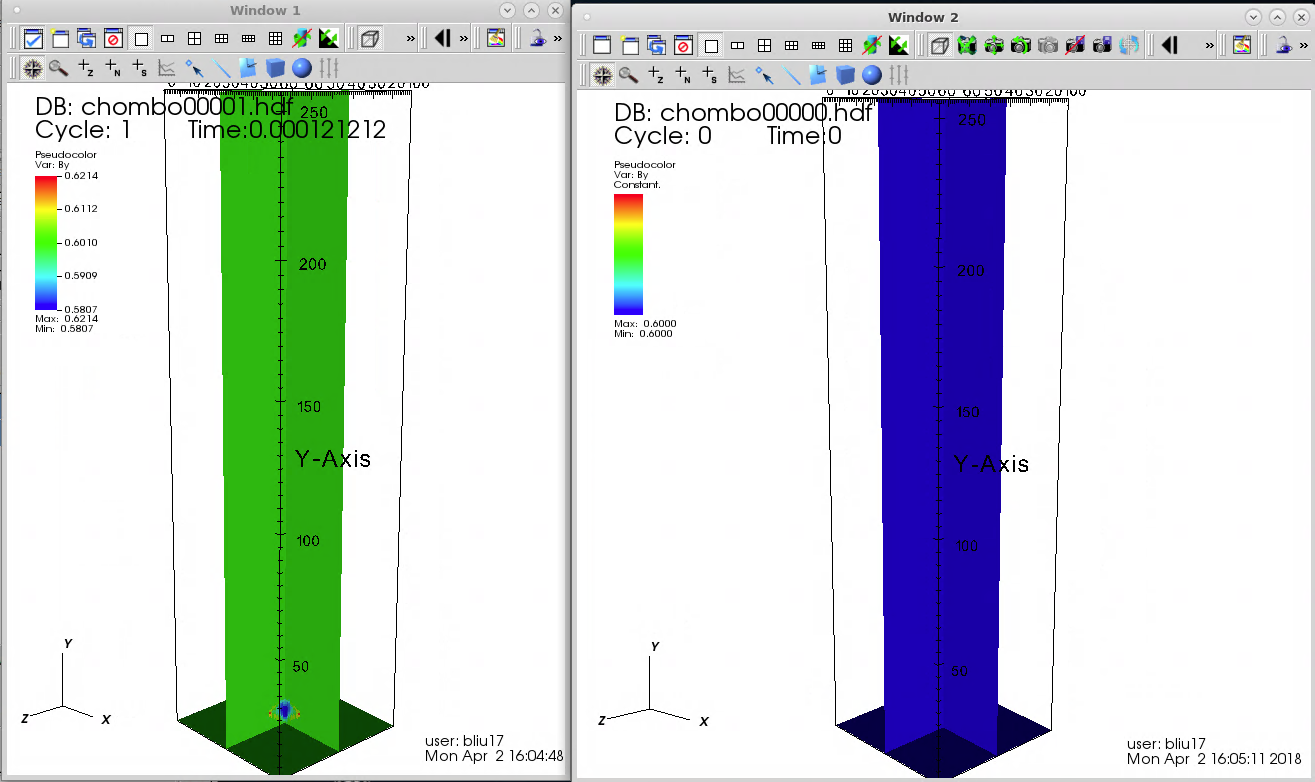Click the XYZ axis triad in Window 2

click(x=654, y=685)
